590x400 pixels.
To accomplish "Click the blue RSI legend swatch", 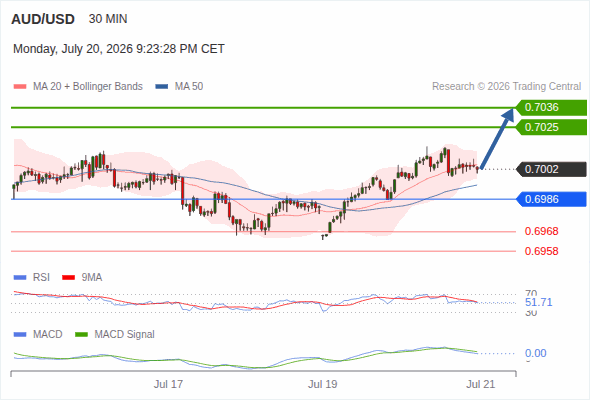I will [x=20, y=278].
